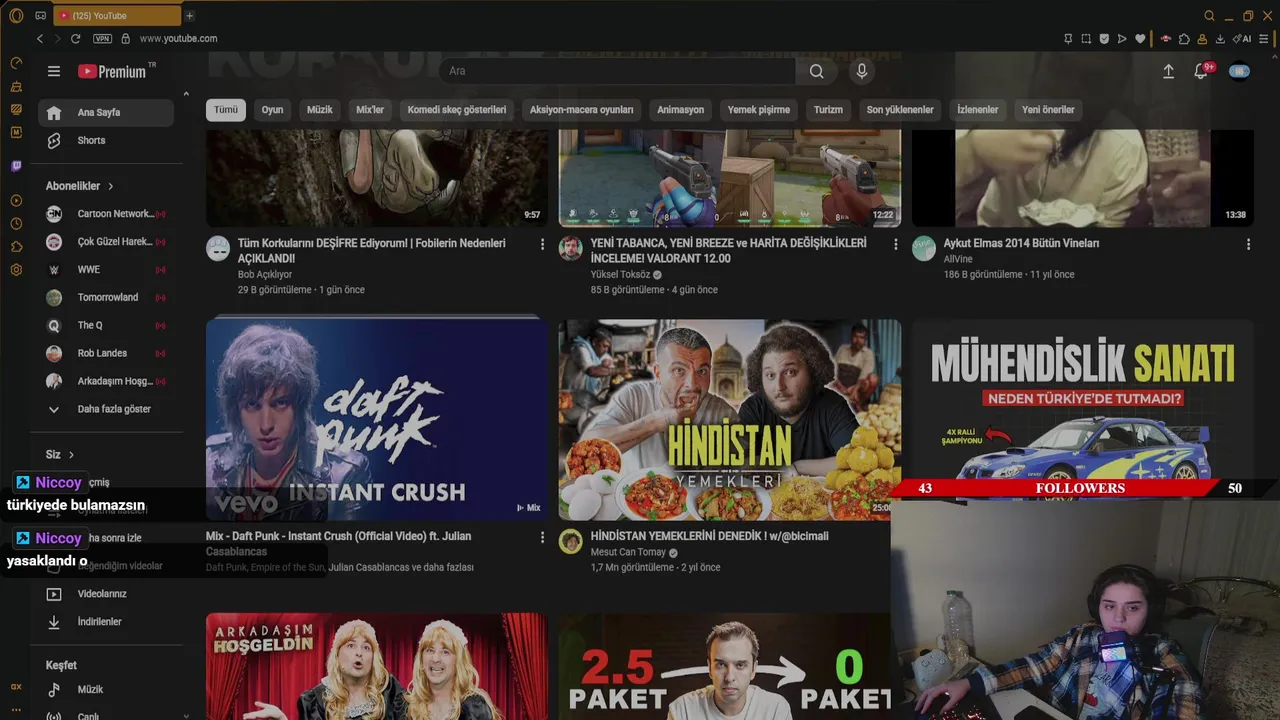The height and width of the screenshot is (720, 1280).
Task: Take a snapshot with the dashed square icon
Action: pos(1086,38)
